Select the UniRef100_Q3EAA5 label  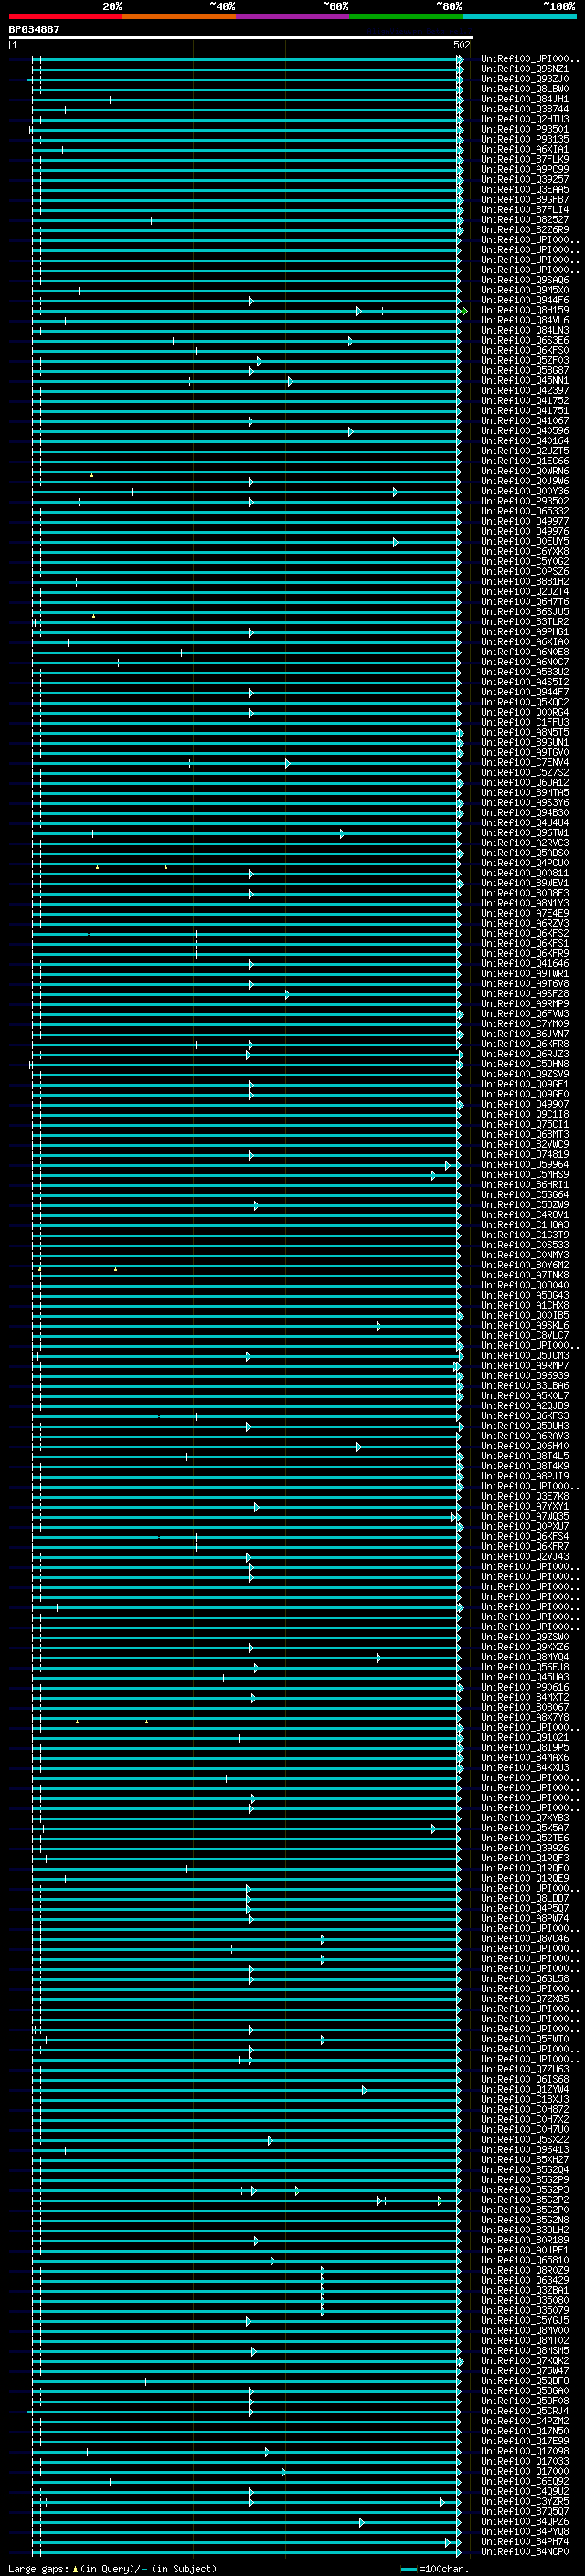[x=525, y=189]
